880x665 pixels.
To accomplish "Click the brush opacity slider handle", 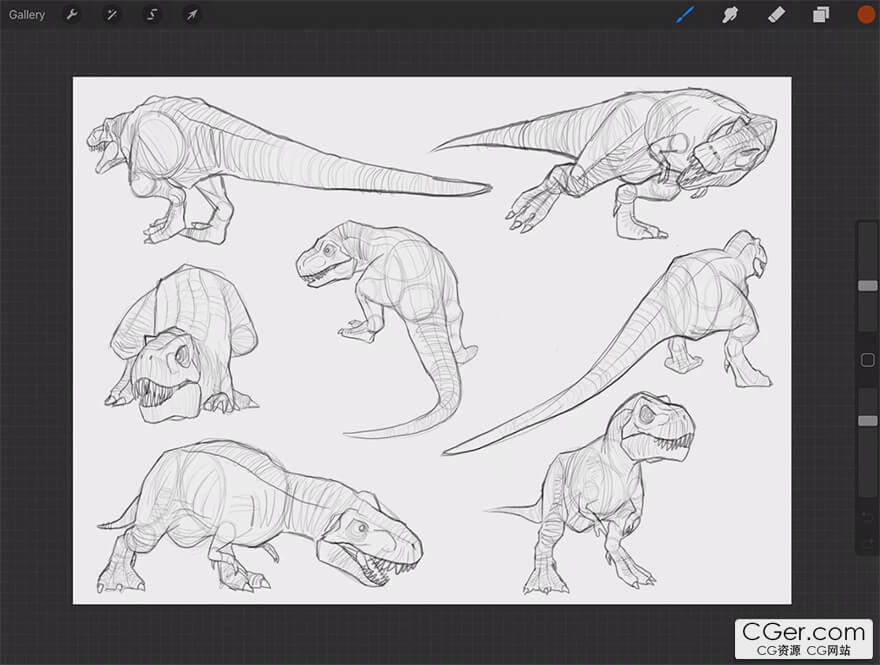I will (867, 421).
